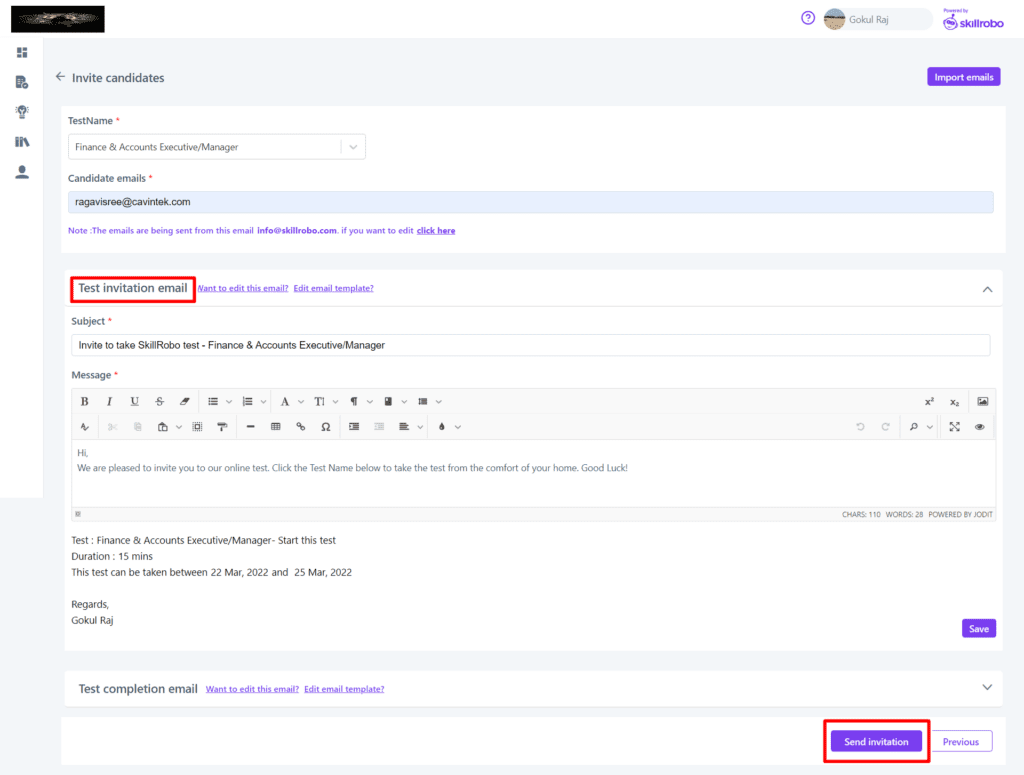Open the TestName dropdown
The width and height of the screenshot is (1024, 775).
click(354, 147)
